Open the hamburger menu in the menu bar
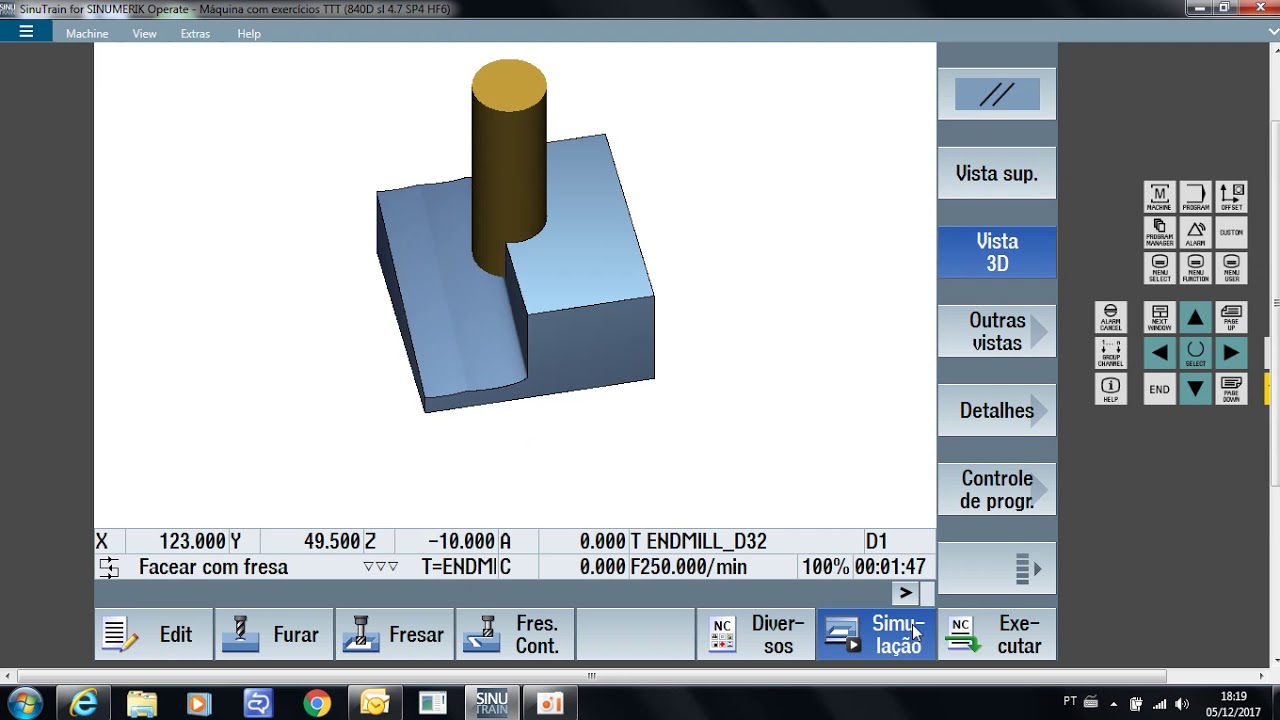Image resolution: width=1280 pixels, height=720 pixels. click(x=26, y=32)
